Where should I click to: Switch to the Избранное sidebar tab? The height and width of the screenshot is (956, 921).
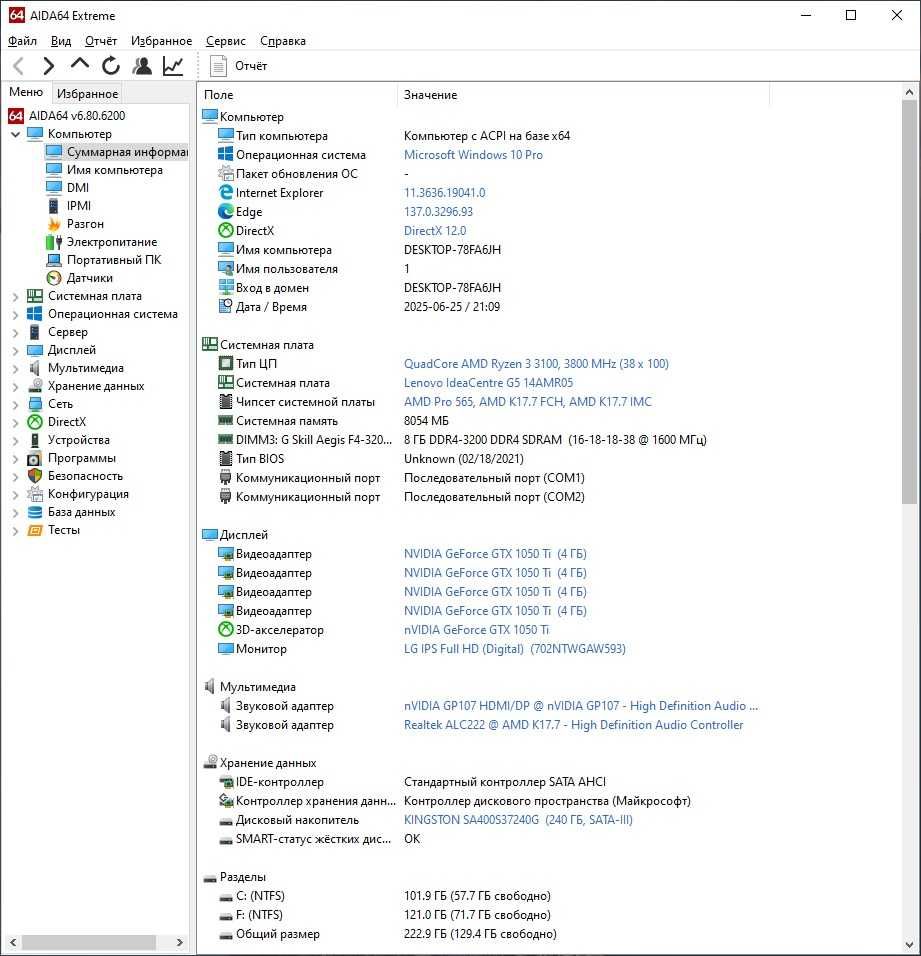click(87, 93)
